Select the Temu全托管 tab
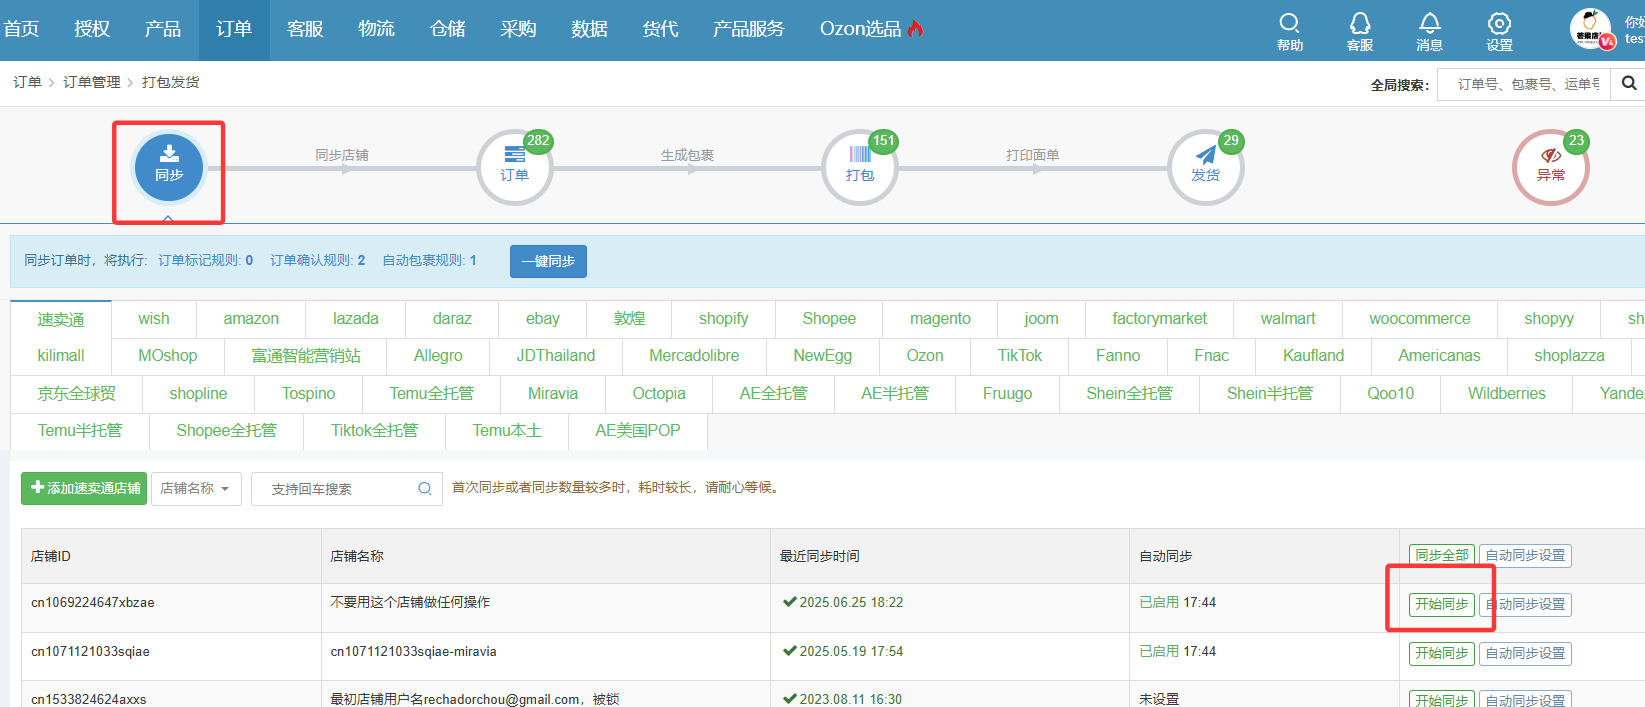Screen dimensions: 1645x707 (x=432, y=393)
